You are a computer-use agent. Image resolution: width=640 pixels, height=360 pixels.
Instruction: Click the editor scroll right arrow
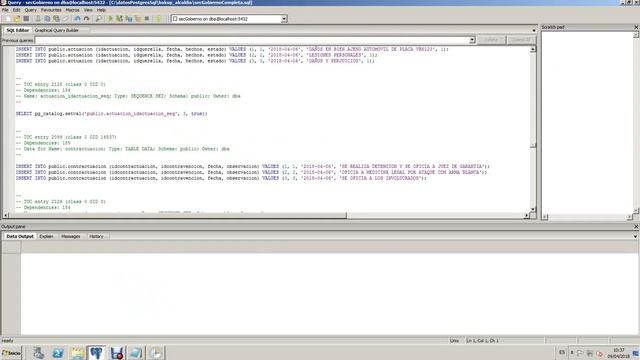tap(527, 216)
